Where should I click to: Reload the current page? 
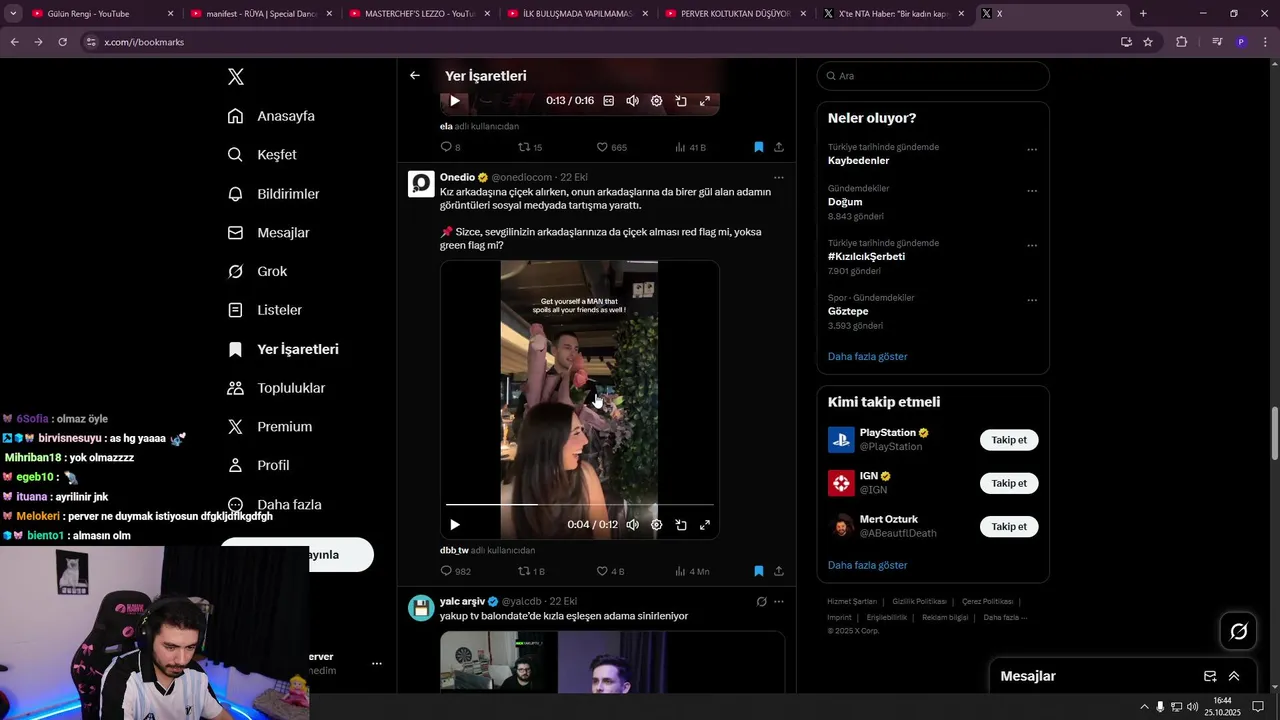tap(62, 42)
